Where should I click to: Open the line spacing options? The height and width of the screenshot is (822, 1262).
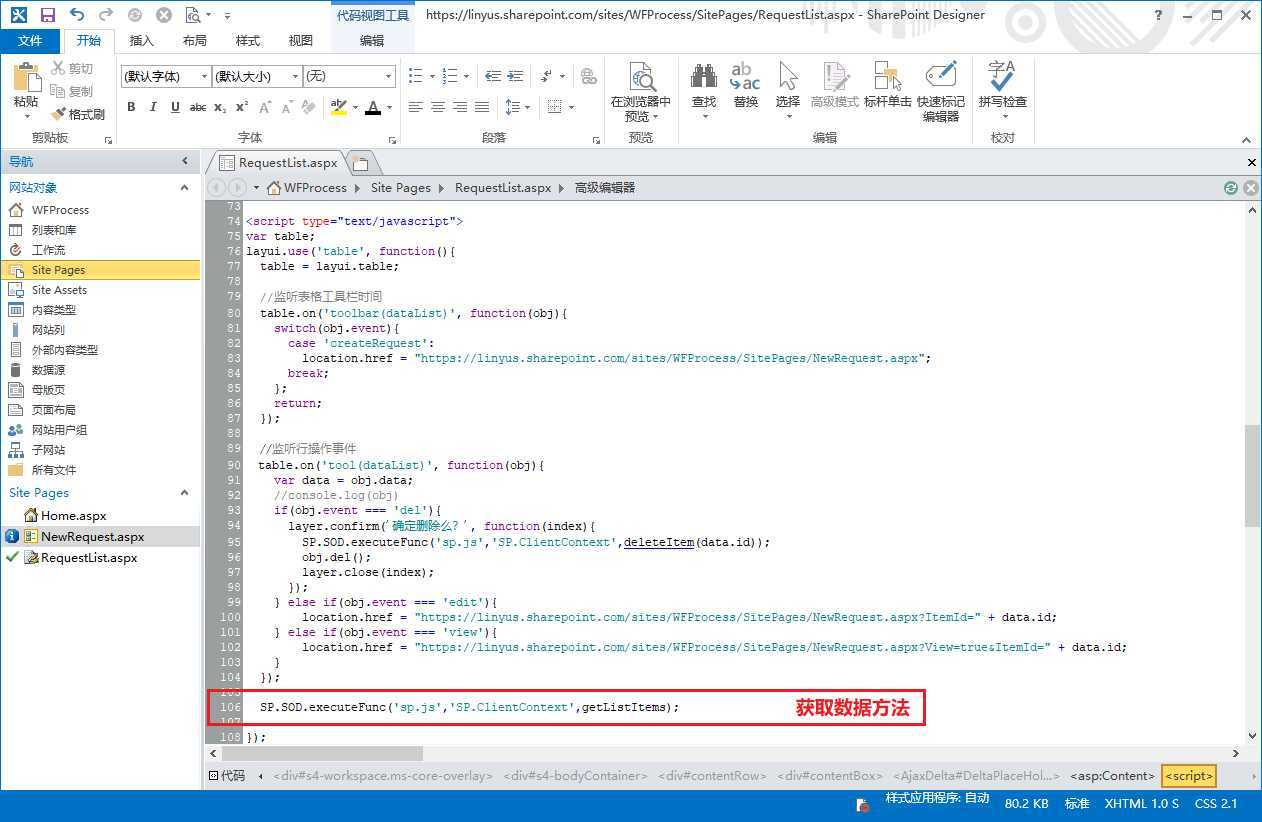[x=517, y=107]
